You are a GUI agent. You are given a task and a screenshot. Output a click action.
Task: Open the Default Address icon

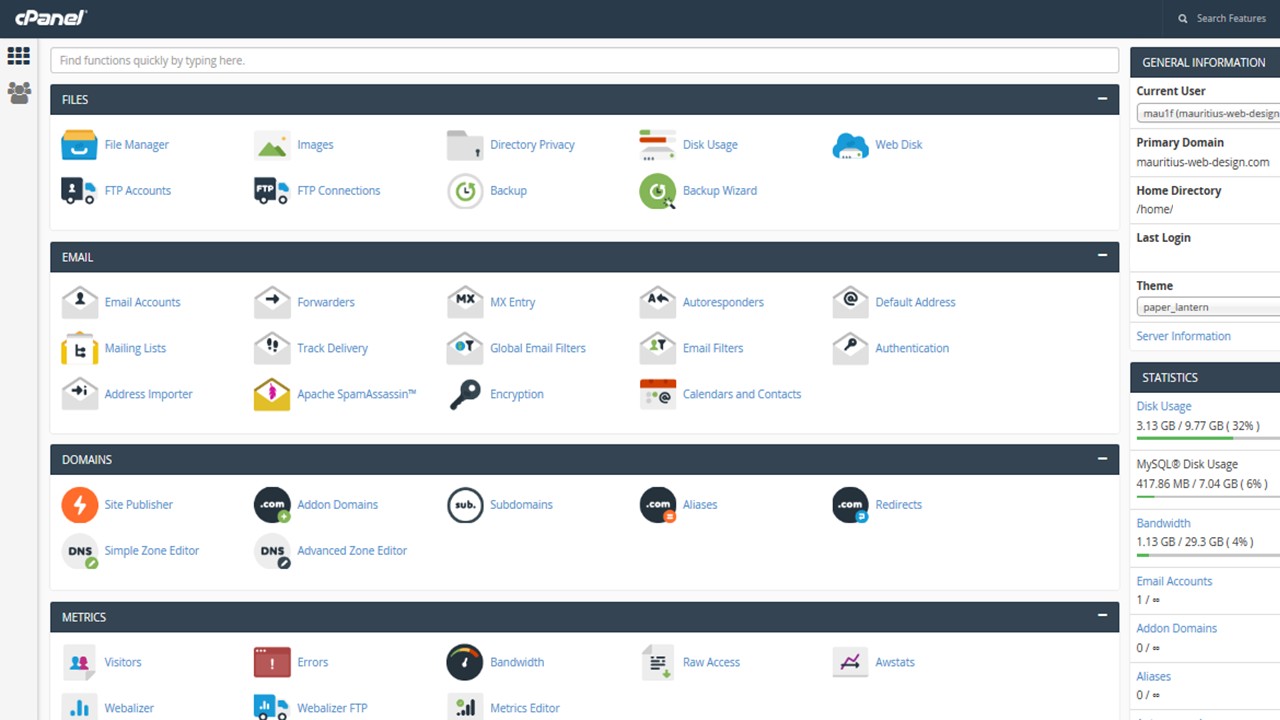pos(850,302)
